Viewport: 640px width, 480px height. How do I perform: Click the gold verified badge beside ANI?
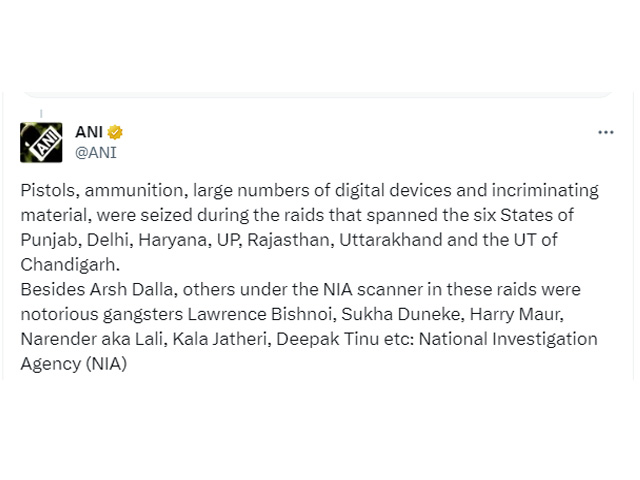click(116, 133)
